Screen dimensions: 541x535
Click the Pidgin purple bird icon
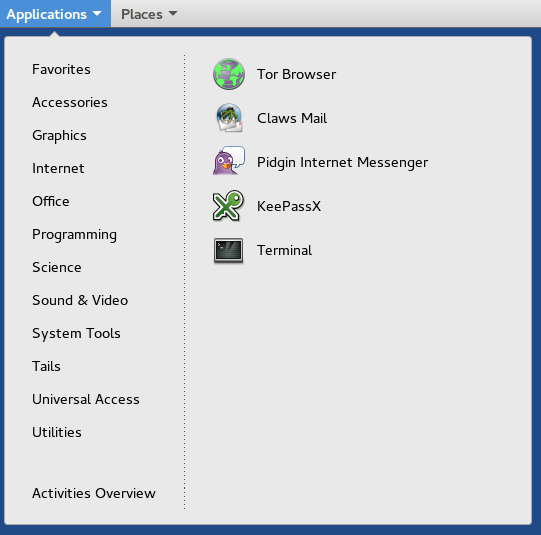[x=229, y=161]
